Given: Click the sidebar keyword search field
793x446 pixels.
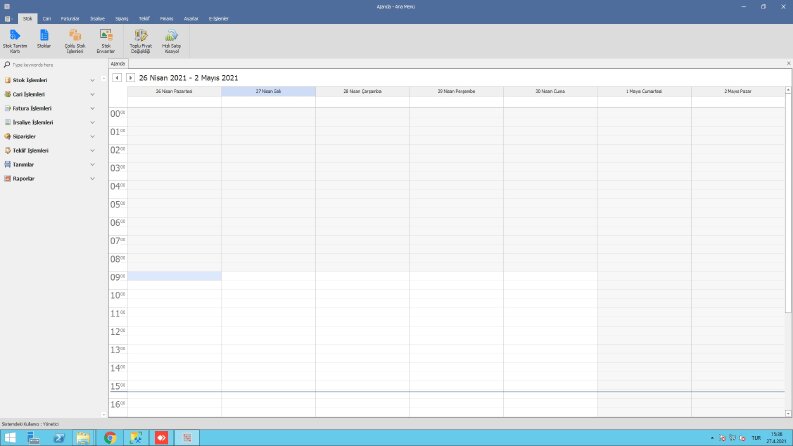Looking at the screenshot, I should [56, 65].
